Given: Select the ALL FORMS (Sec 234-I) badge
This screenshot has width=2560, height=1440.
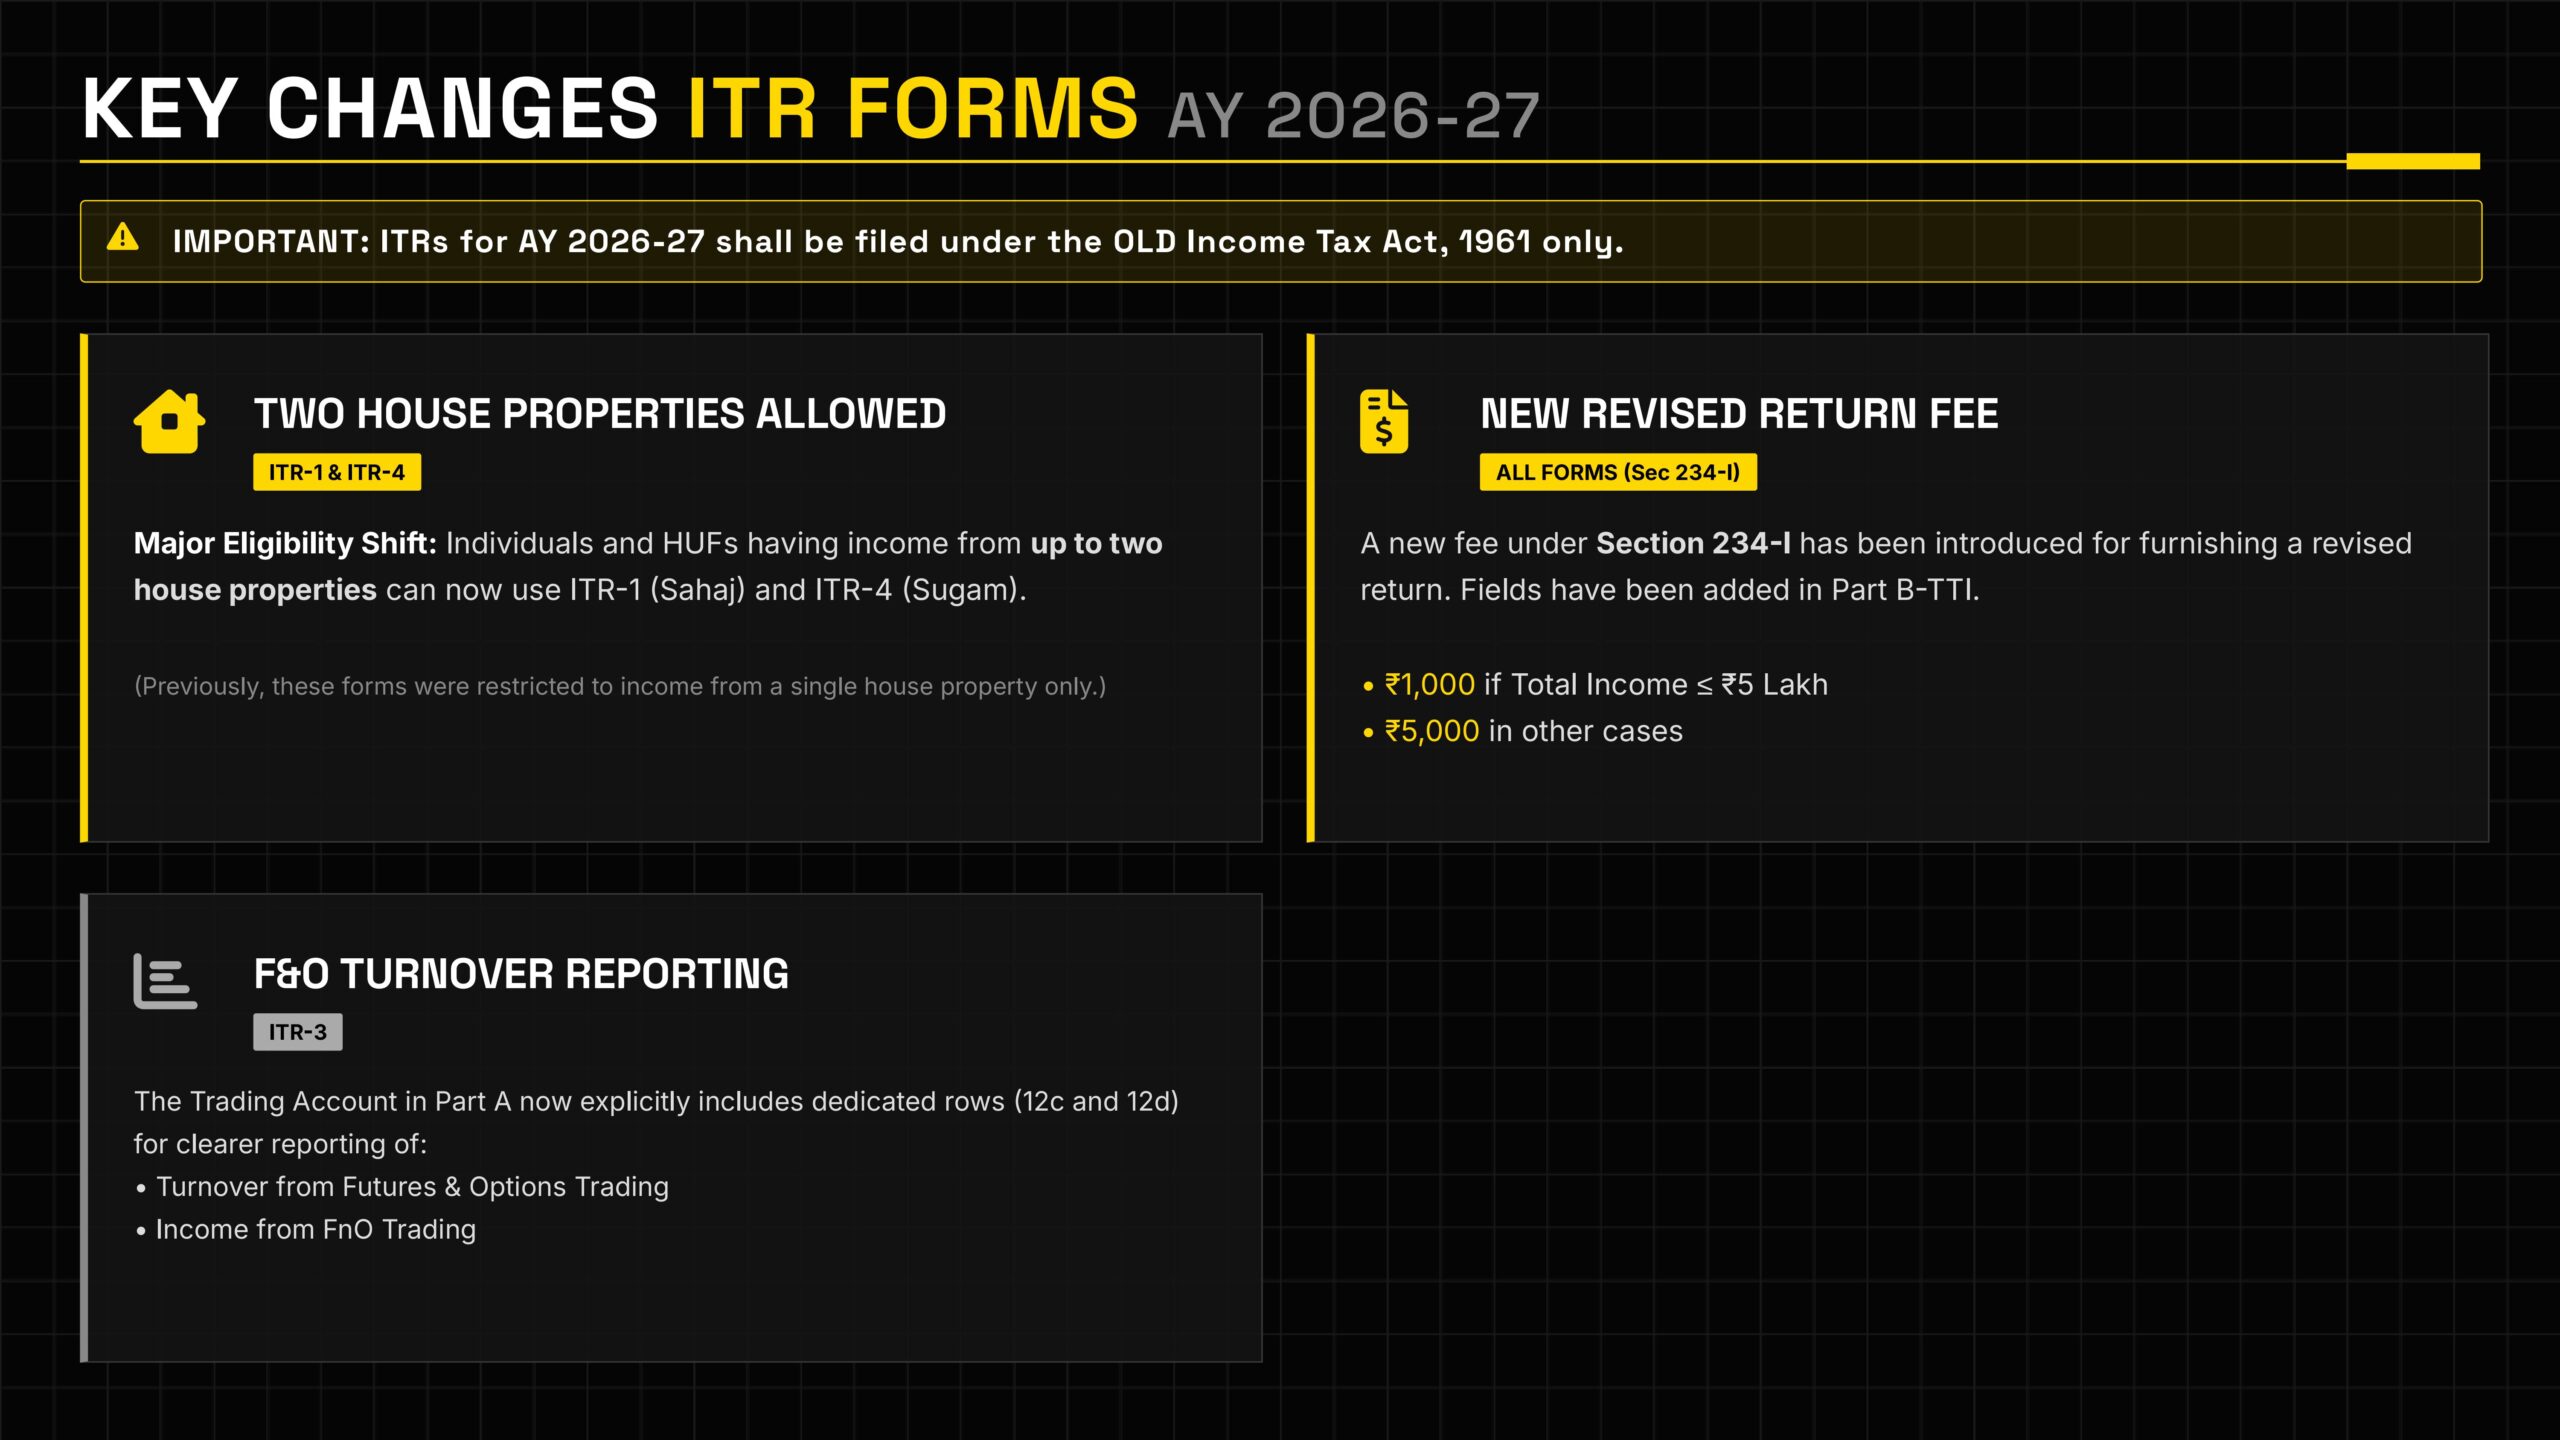Looking at the screenshot, I should (x=1618, y=472).
